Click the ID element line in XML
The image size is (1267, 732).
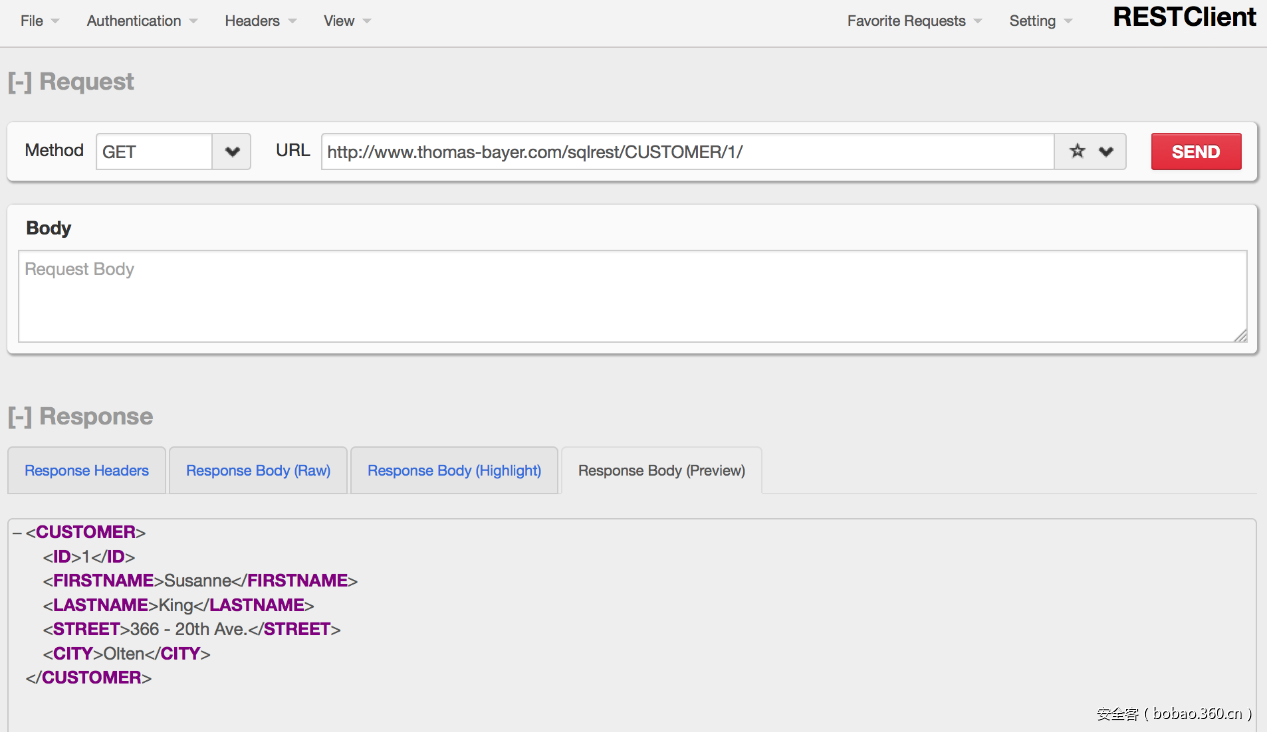click(x=89, y=557)
